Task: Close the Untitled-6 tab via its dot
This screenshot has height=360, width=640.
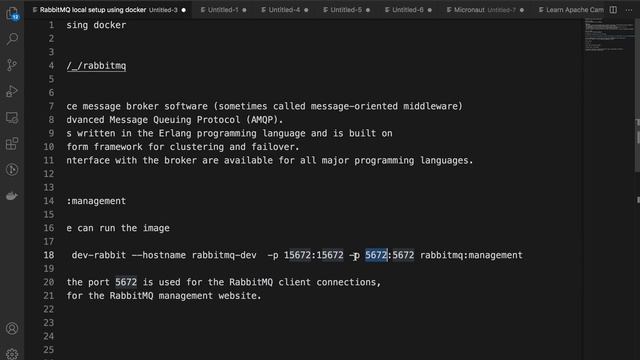Action: point(429,10)
